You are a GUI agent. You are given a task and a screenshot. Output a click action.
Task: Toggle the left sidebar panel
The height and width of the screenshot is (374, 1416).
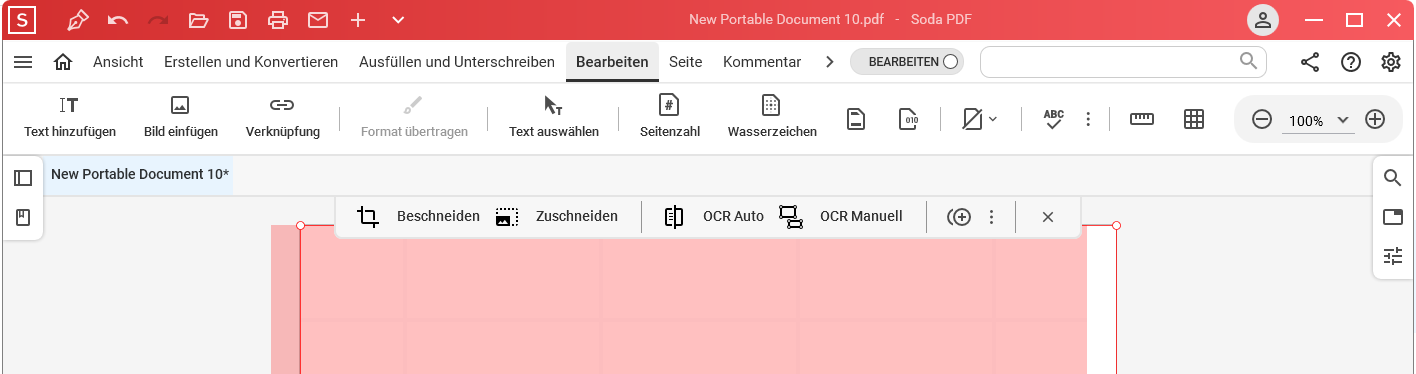(23, 178)
